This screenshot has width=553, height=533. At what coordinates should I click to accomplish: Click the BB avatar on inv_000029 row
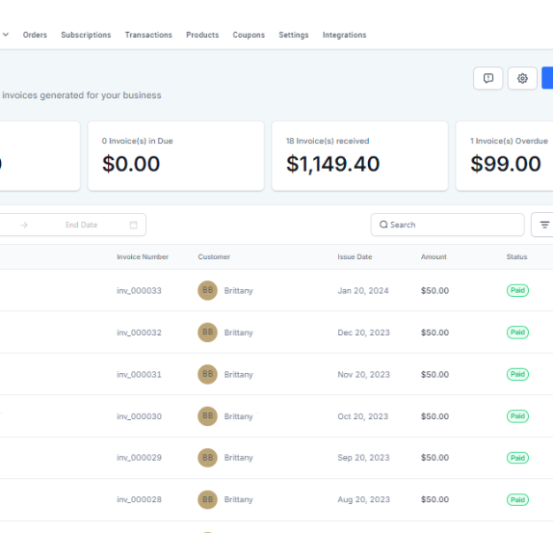207,458
